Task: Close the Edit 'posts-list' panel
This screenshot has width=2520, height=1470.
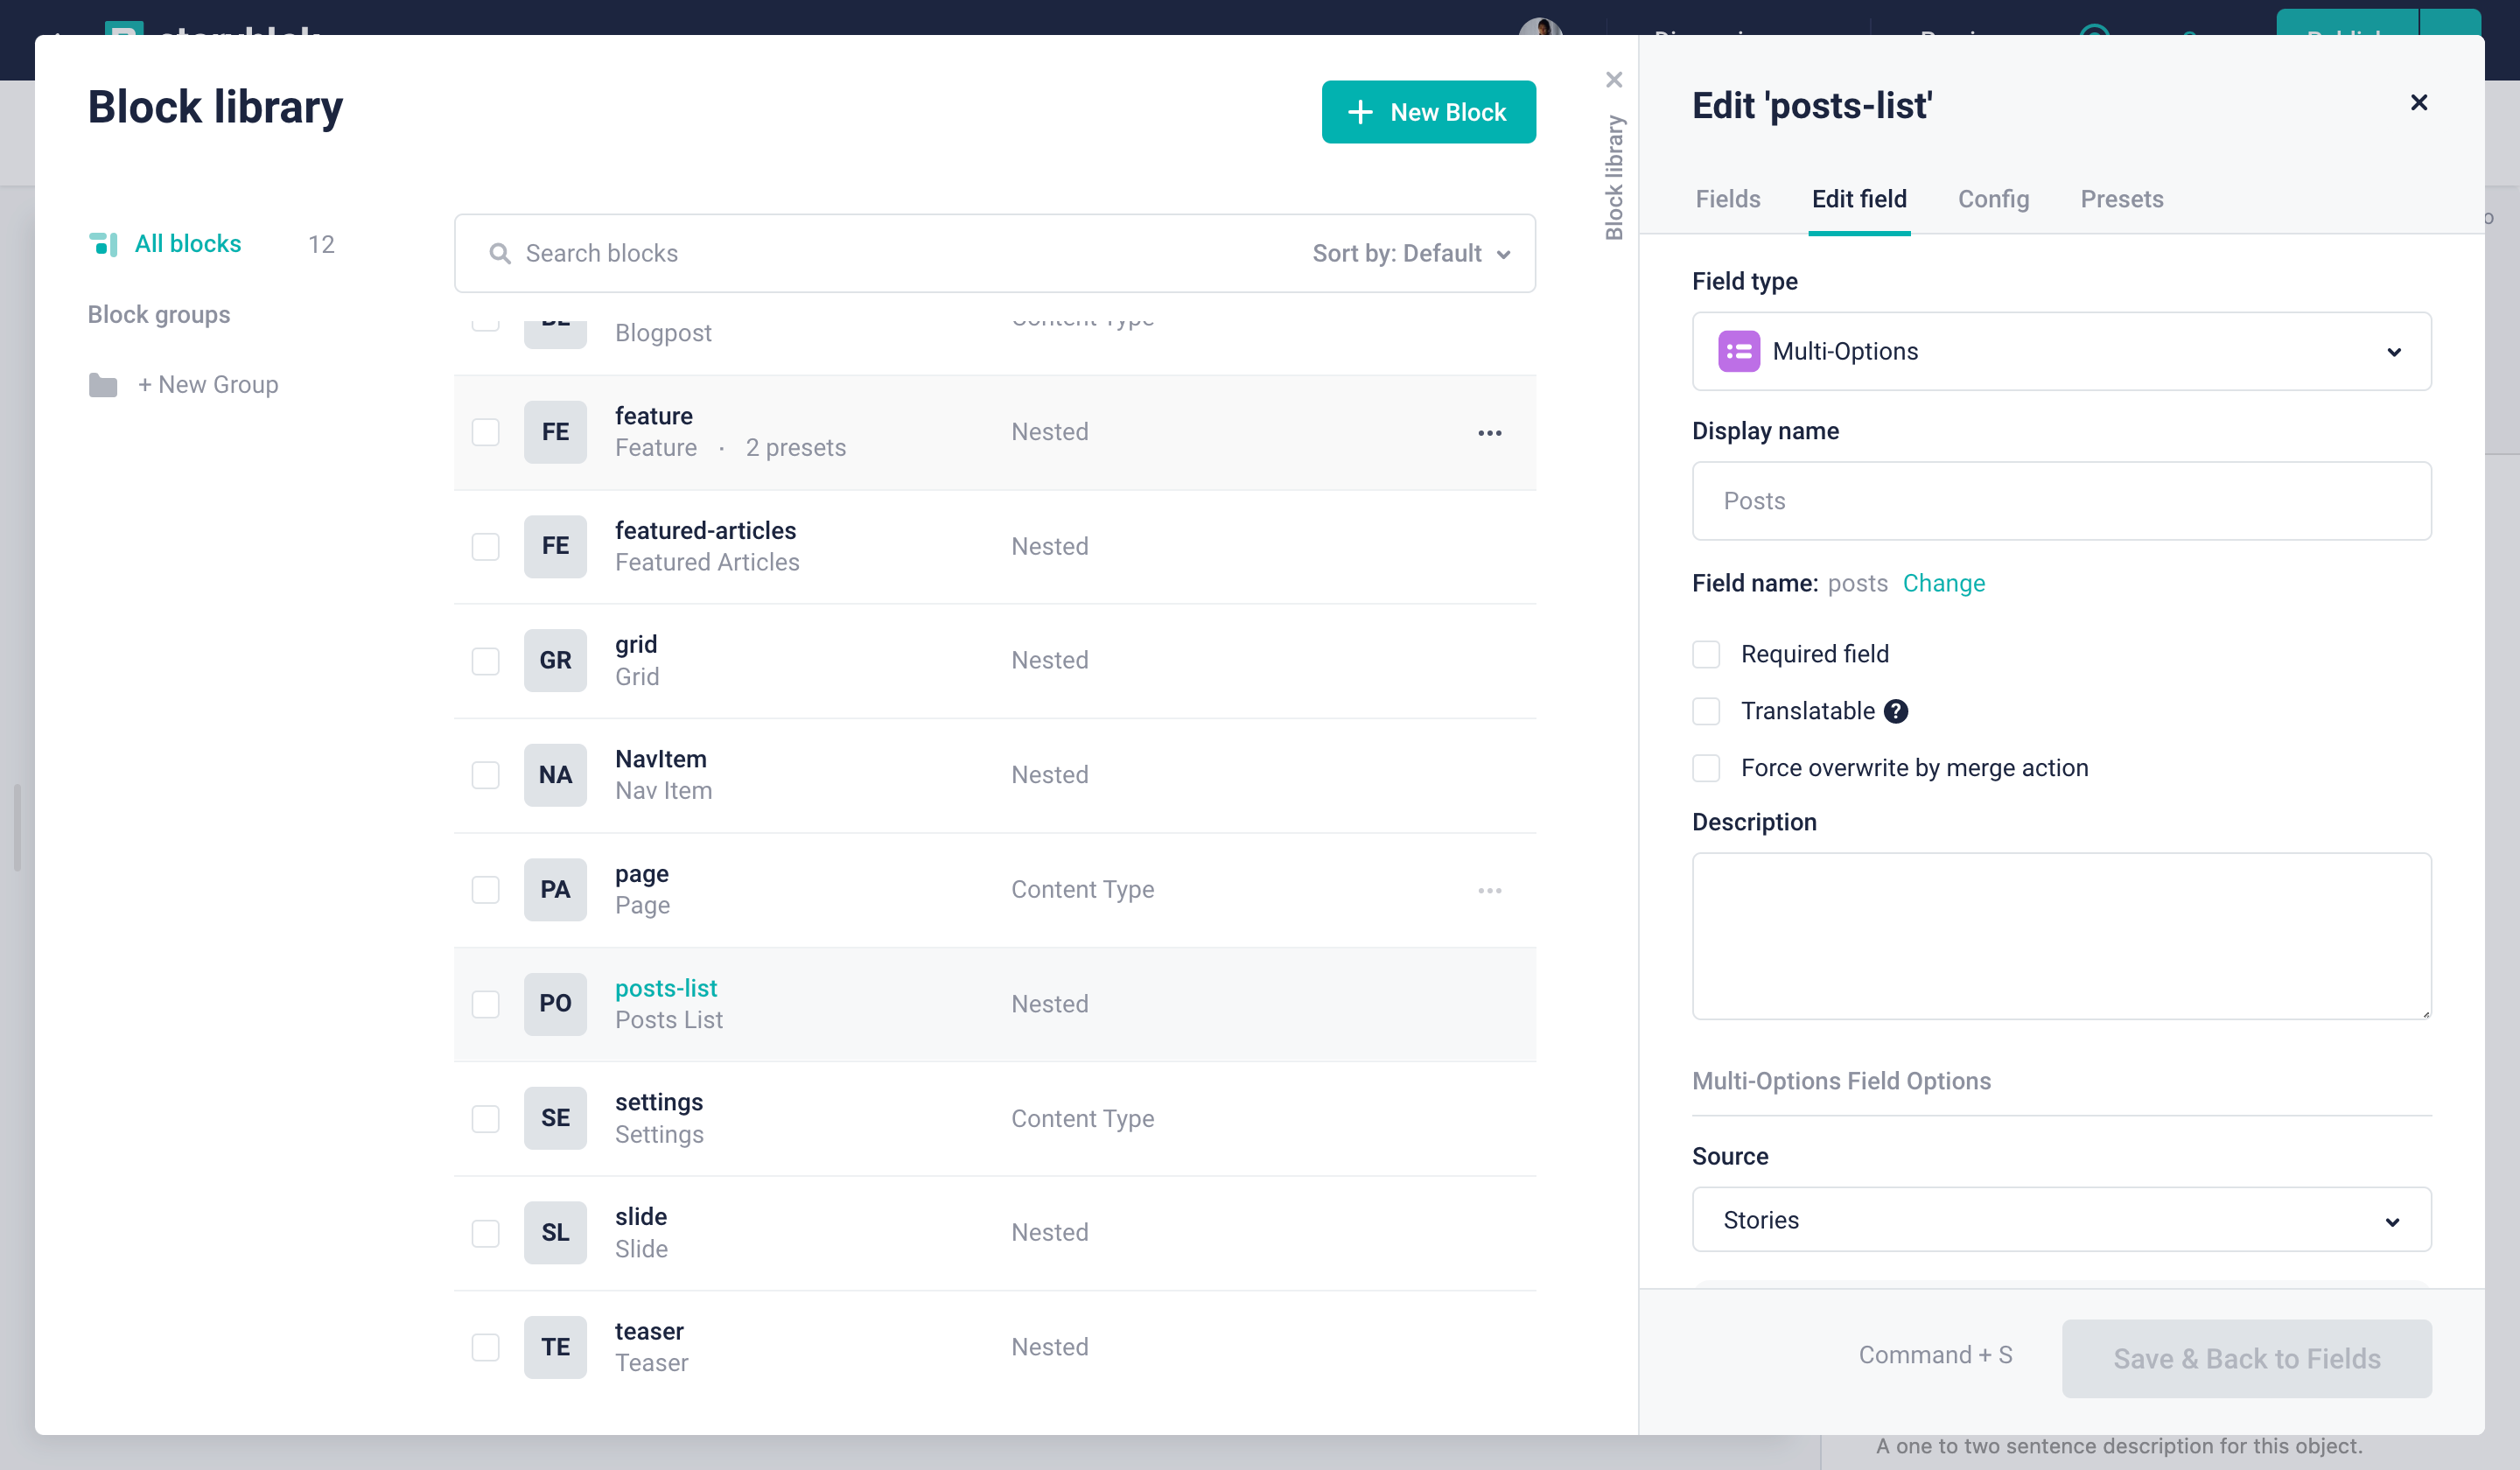Action: (x=2419, y=103)
